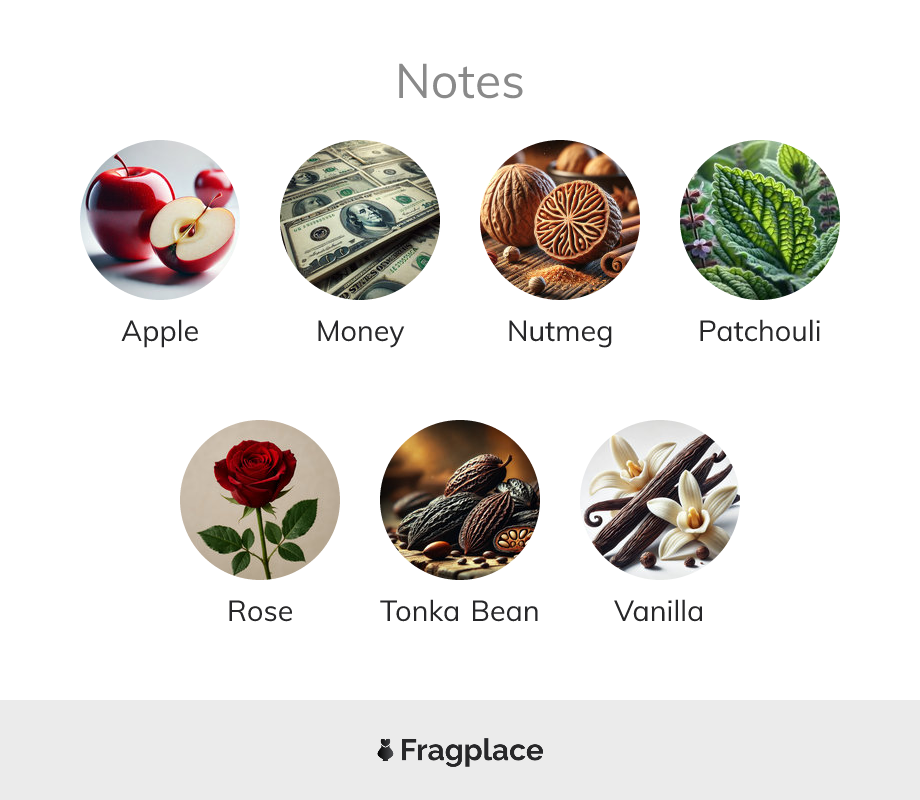Click the Fragplace perfume bottle icon
920x800 pixels.
[385, 750]
